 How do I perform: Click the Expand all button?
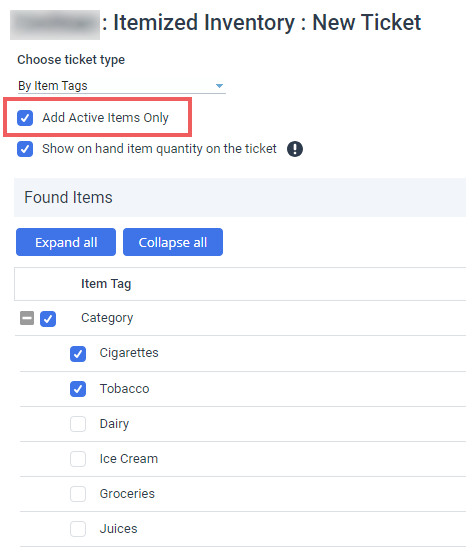pos(66,242)
